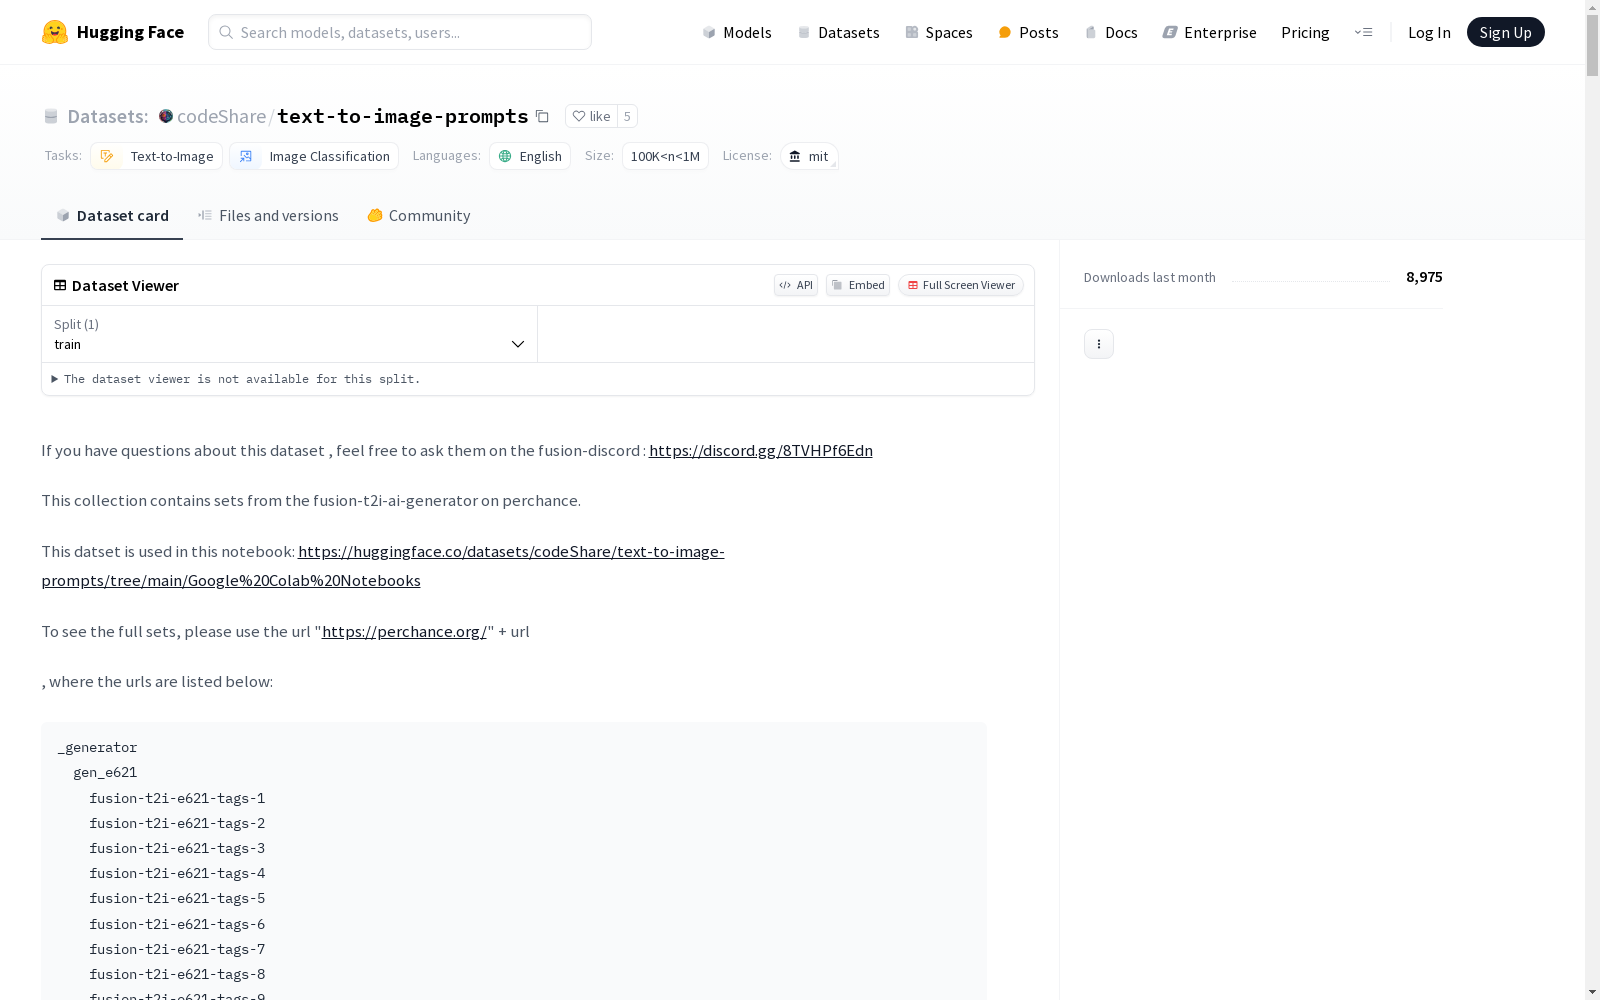This screenshot has width=1600, height=1000.
Task: Click the codeShare author link
Action: (221, 116)
